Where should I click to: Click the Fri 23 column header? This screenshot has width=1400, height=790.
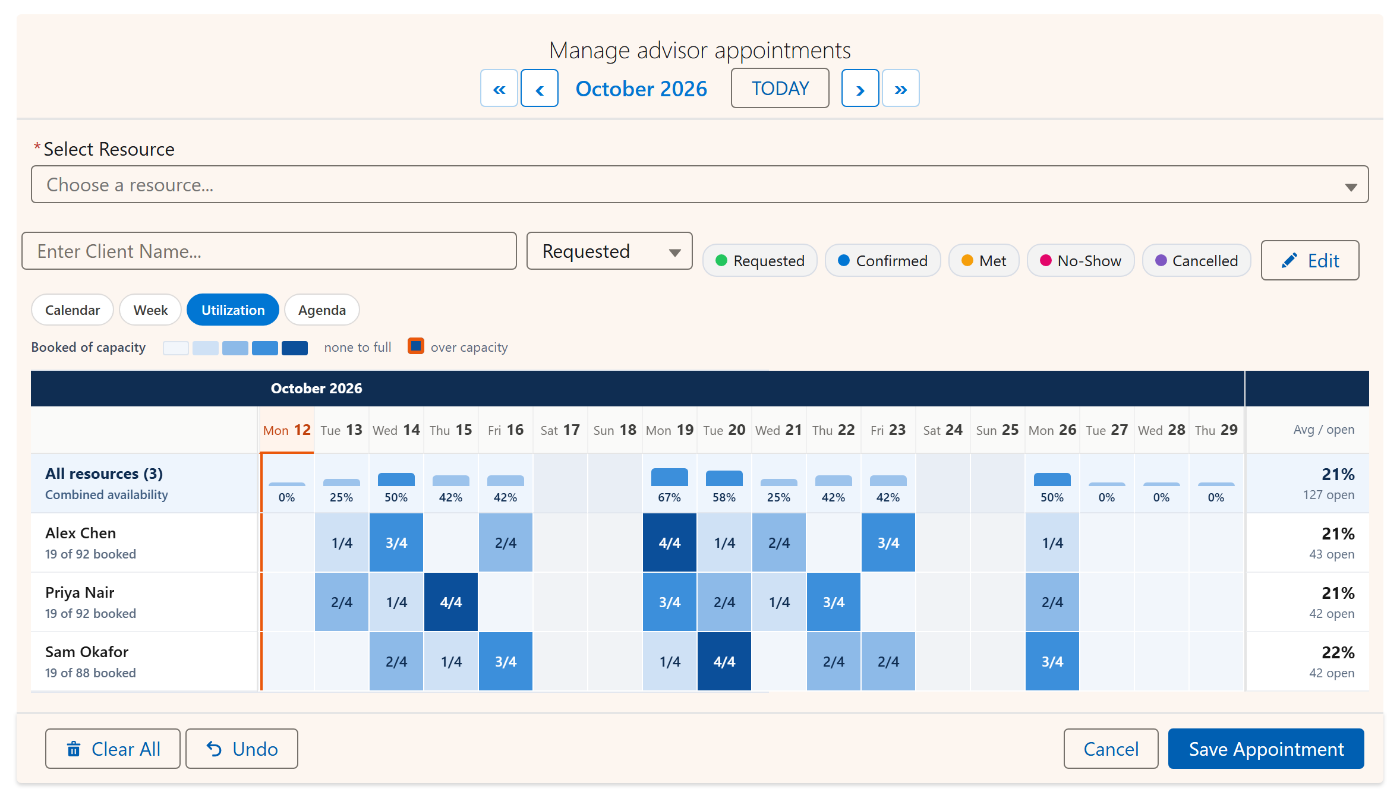(x=888, y=430)
